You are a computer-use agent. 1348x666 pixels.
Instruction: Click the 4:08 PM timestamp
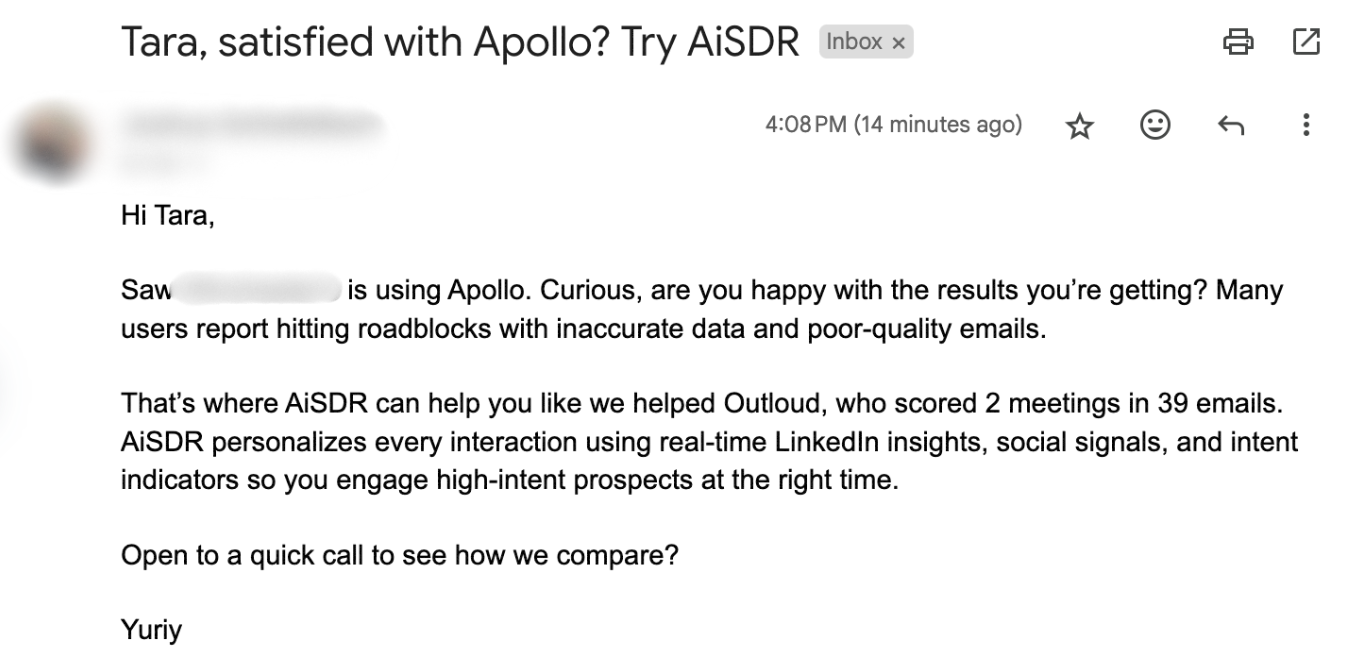click(893, 125)
